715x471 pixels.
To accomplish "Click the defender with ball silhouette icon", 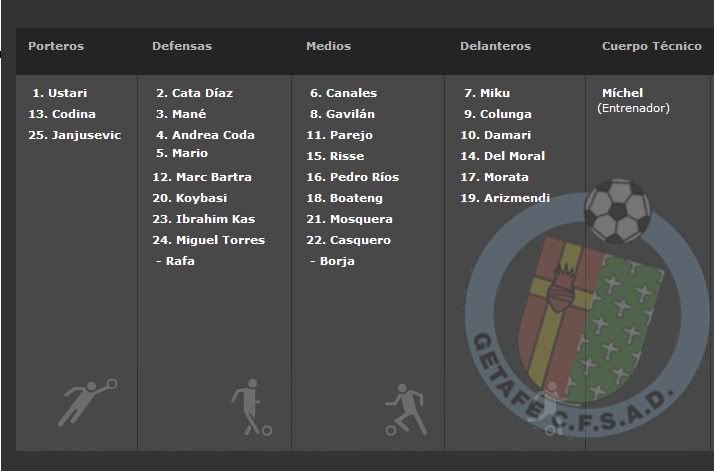I will click(x=251, y=407).
